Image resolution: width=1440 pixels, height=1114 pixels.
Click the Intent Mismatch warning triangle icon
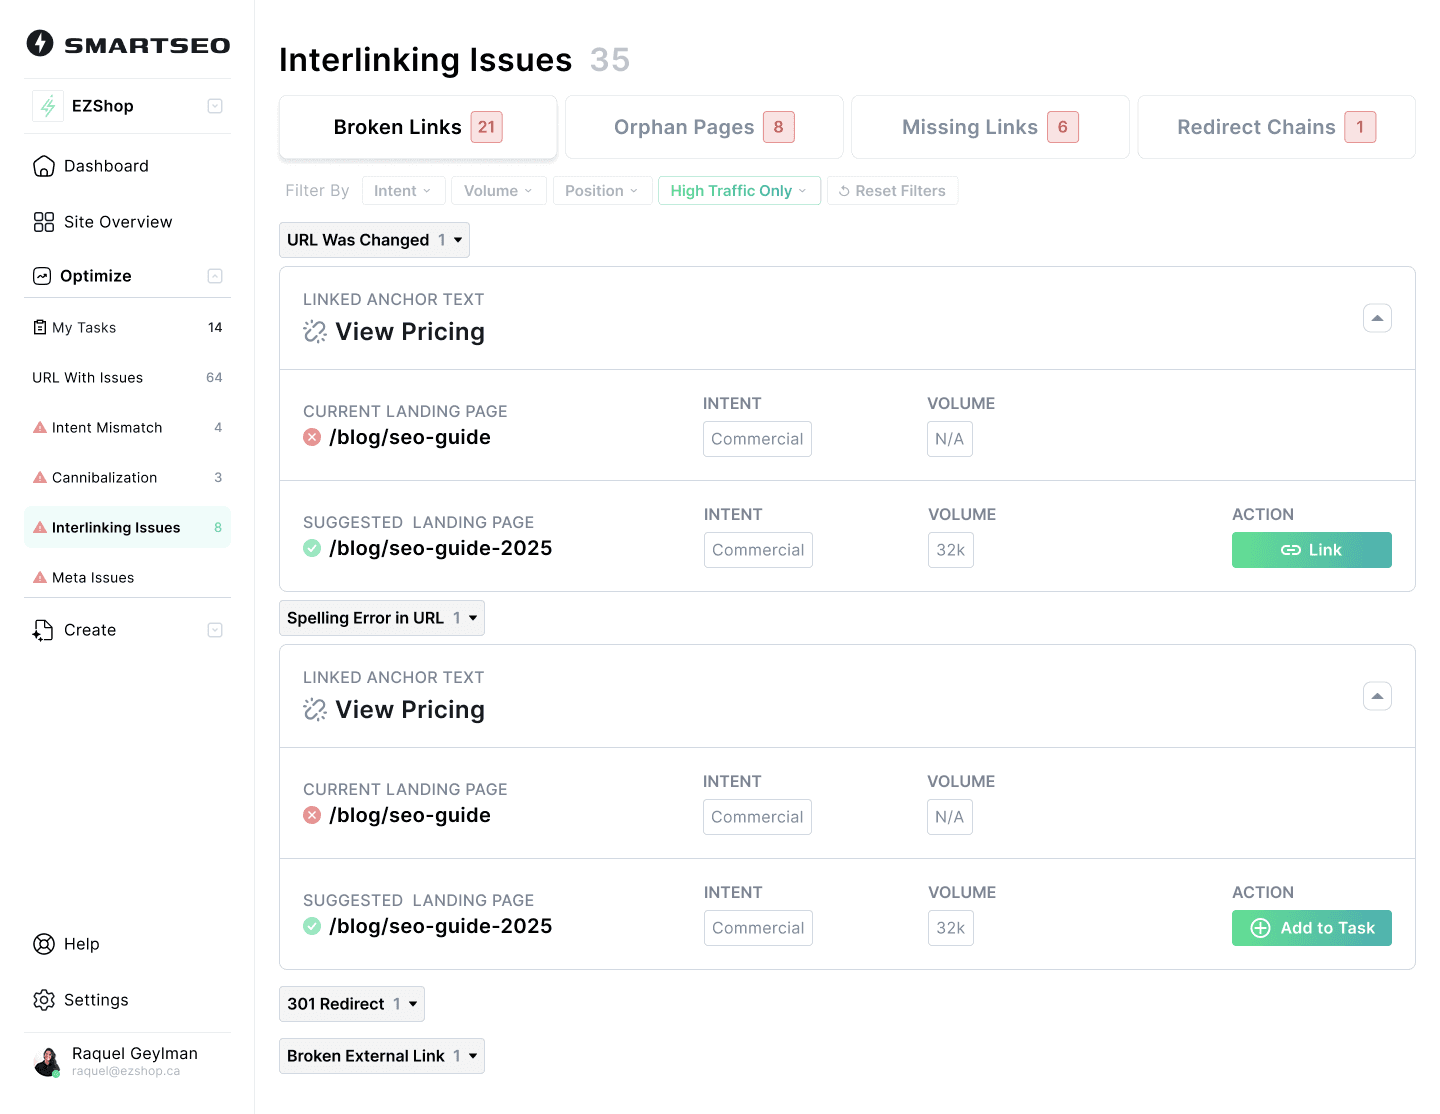point(40,427)
